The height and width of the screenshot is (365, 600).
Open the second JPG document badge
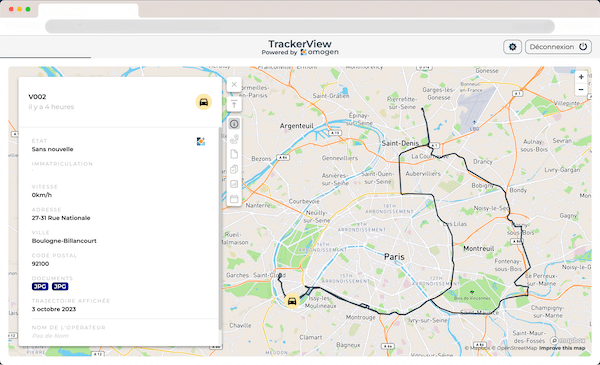(x=60, y=287)
